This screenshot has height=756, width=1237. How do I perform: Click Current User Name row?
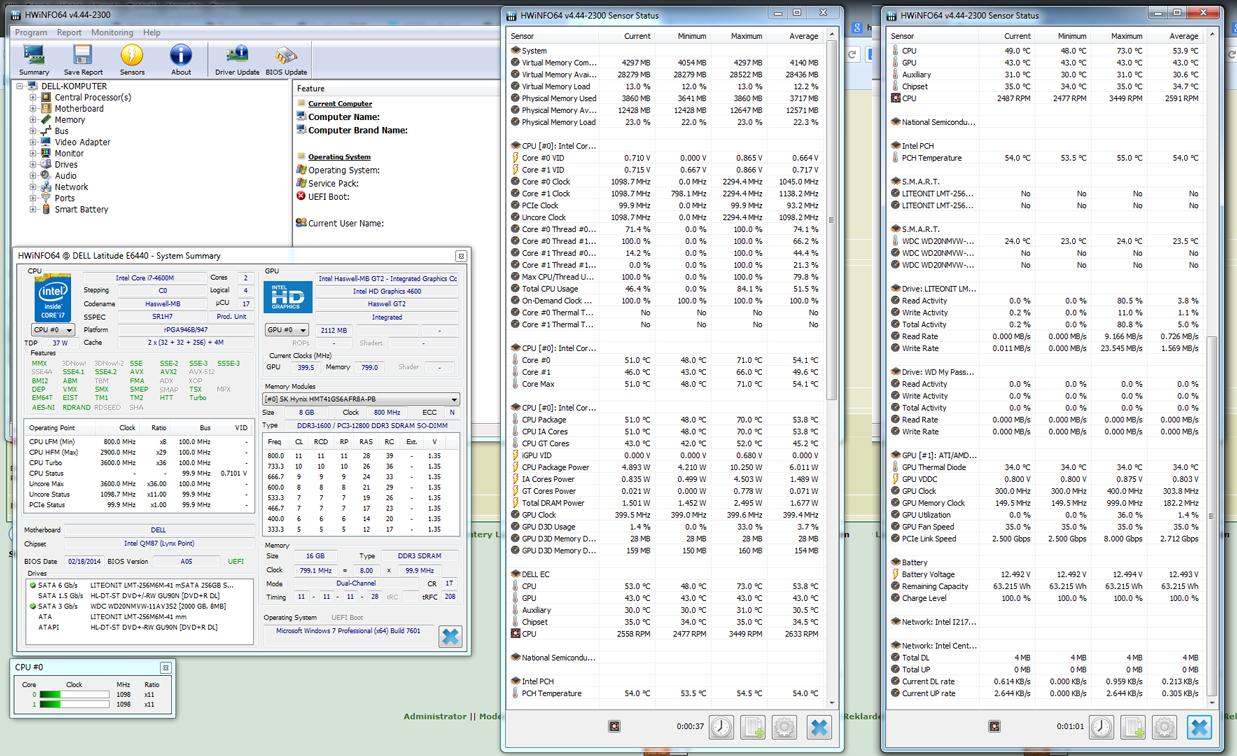(x=338, y=223)
